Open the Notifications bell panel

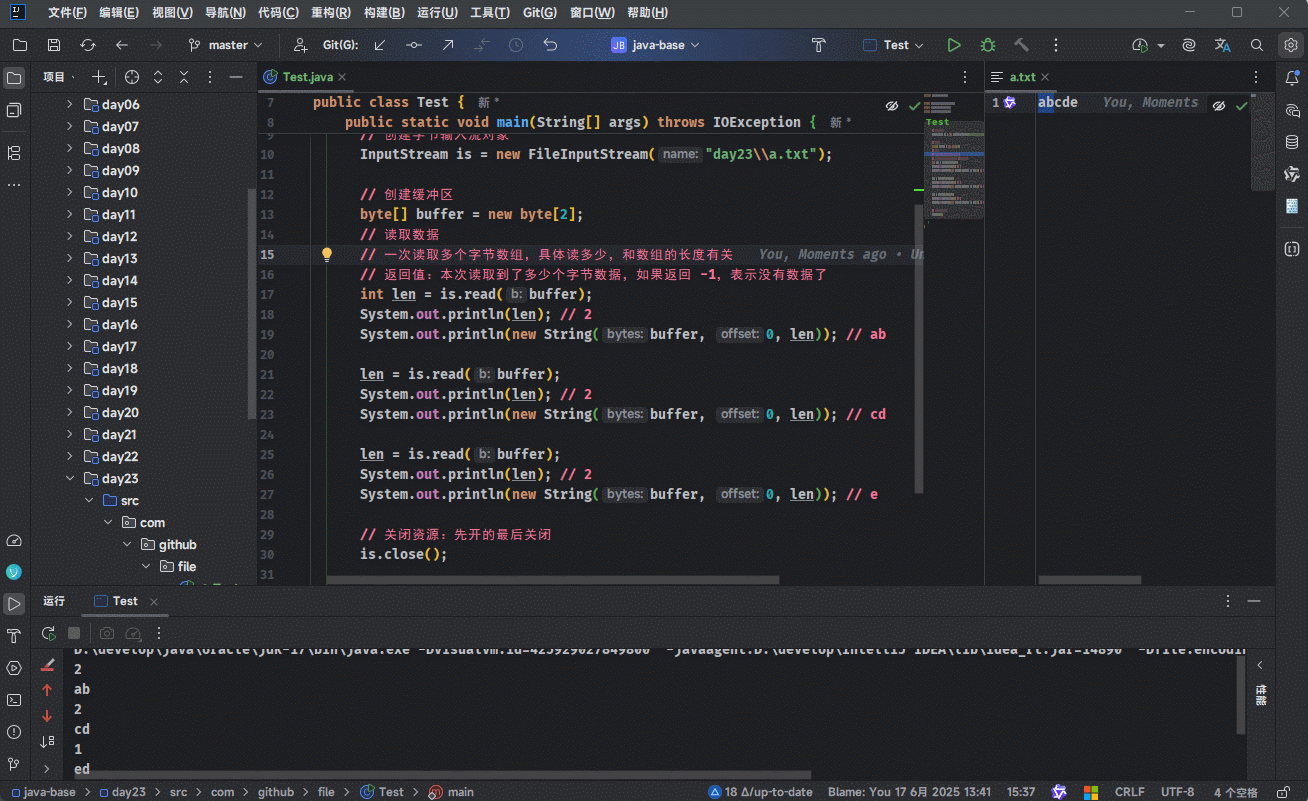click(x=1292, y=78)
